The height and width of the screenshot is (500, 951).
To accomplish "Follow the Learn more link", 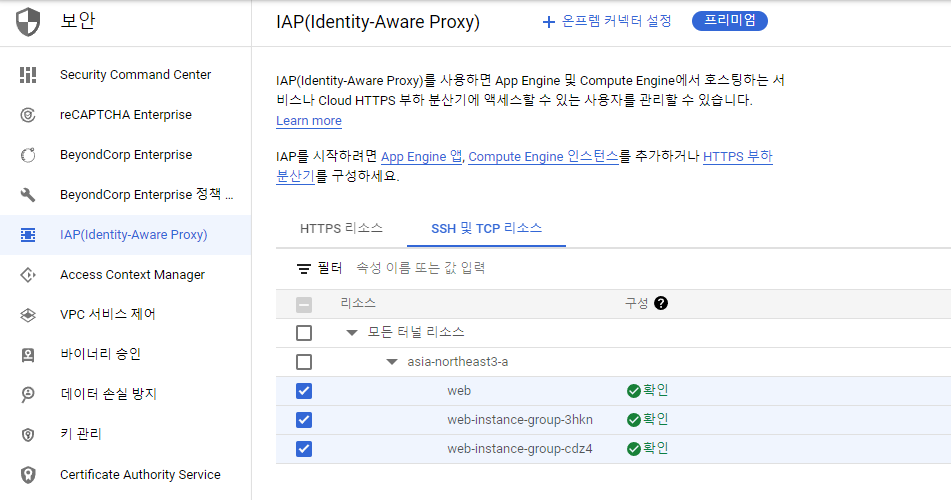I will pyautogui.click(x=309, y=121).
